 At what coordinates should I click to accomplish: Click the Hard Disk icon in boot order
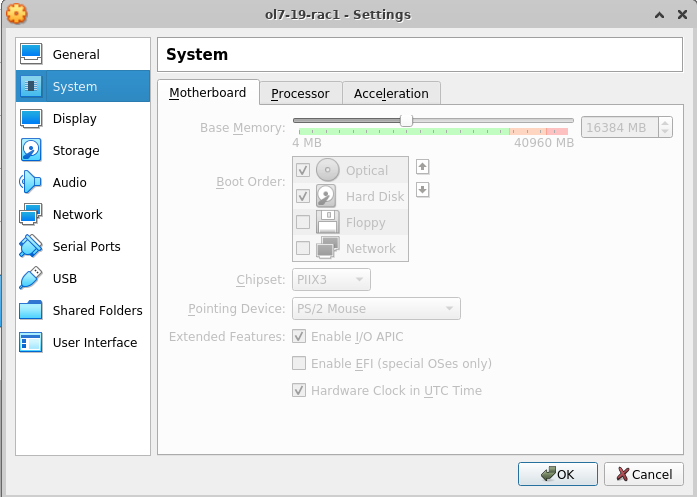point(328,196)
